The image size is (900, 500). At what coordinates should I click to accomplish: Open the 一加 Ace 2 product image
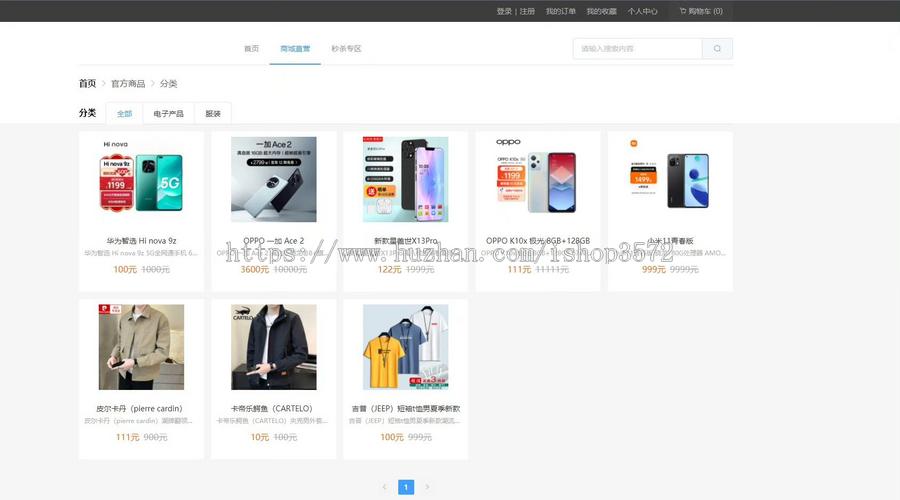pos(273,179)
